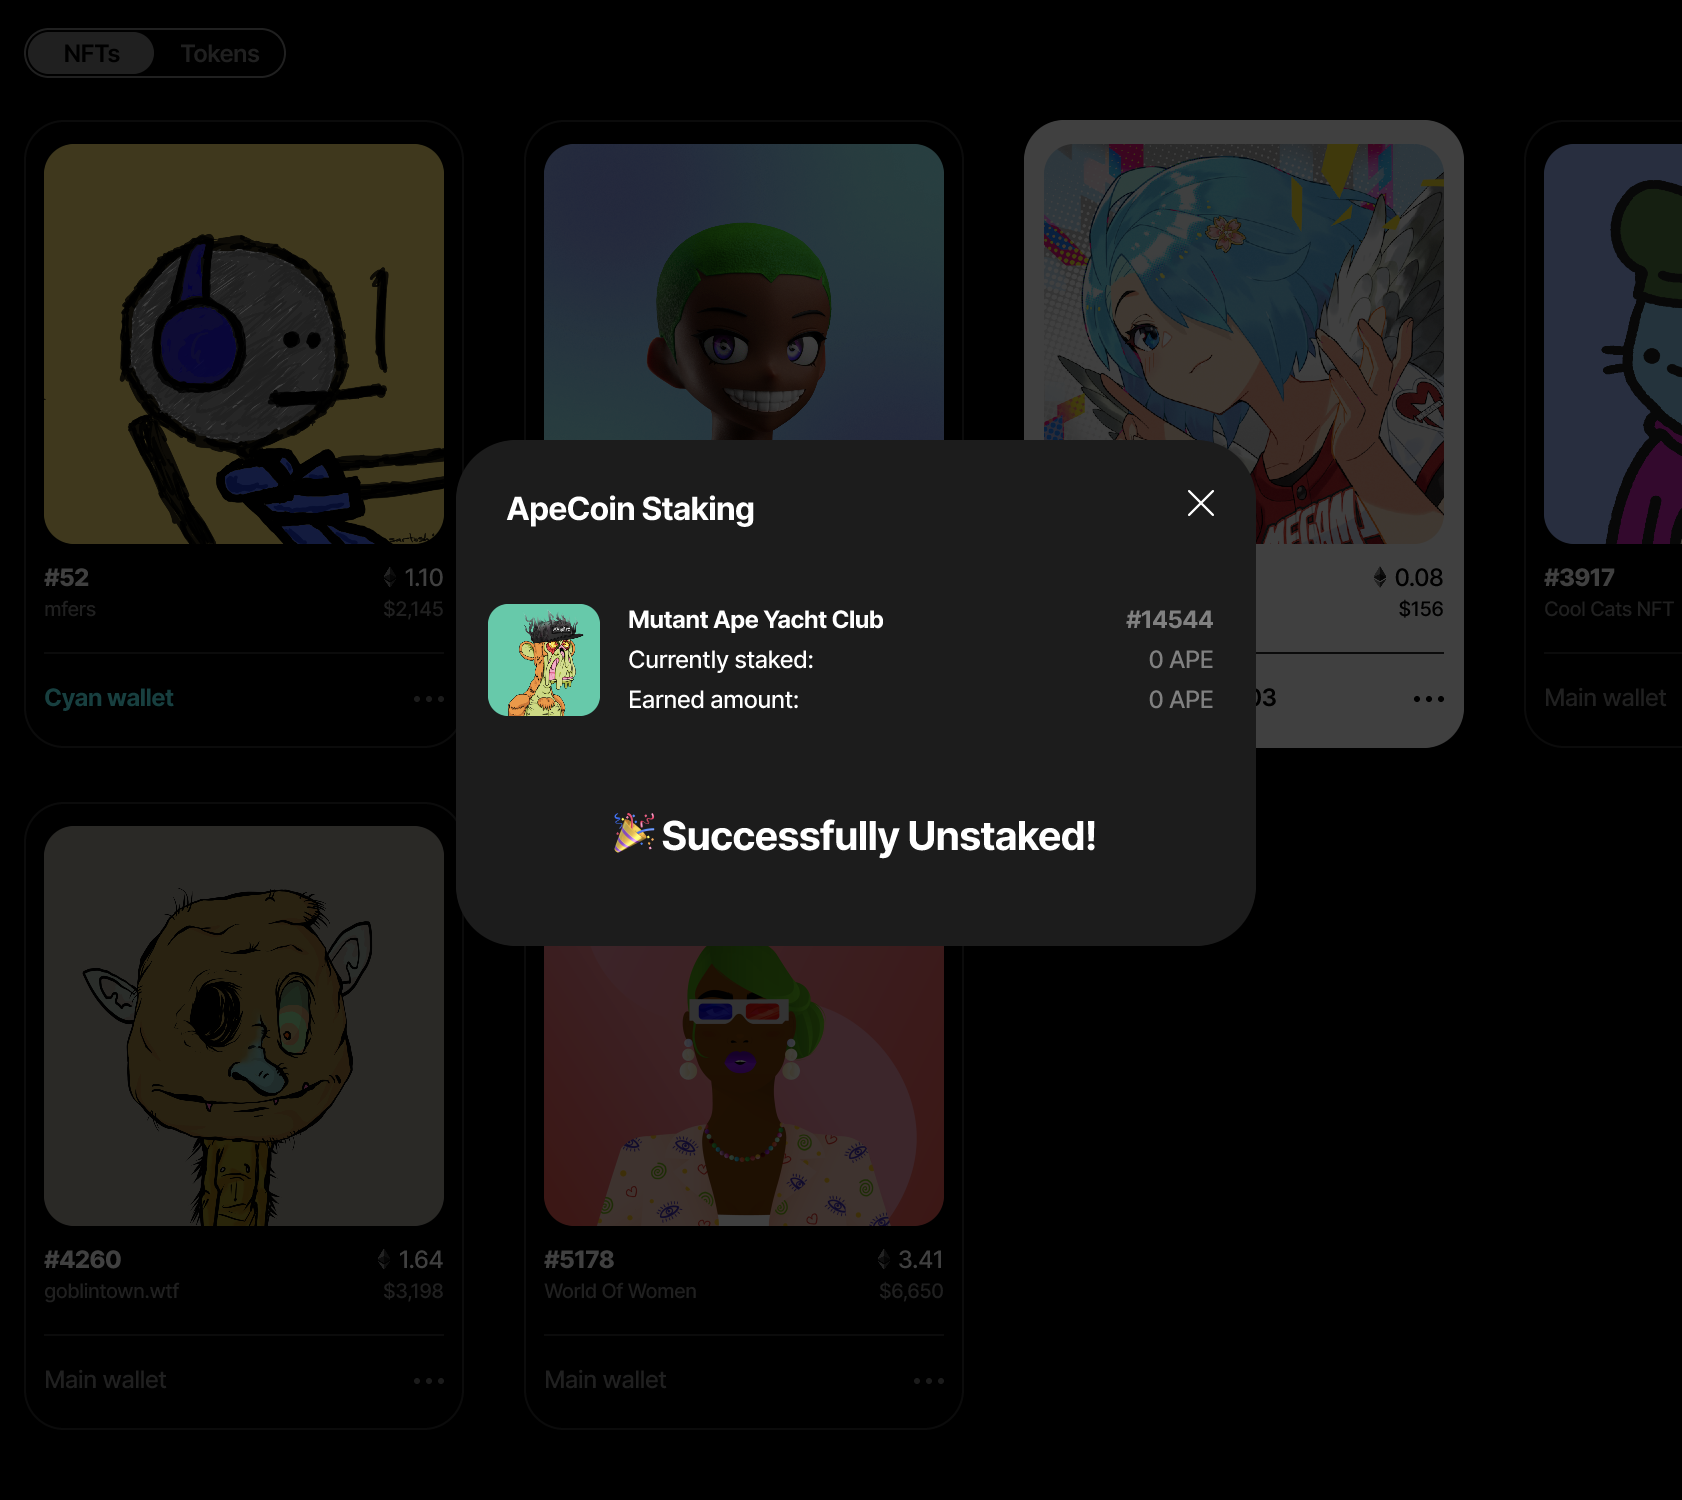Open the three-dot menu on goblintown #4260 card

point(429,1381)
